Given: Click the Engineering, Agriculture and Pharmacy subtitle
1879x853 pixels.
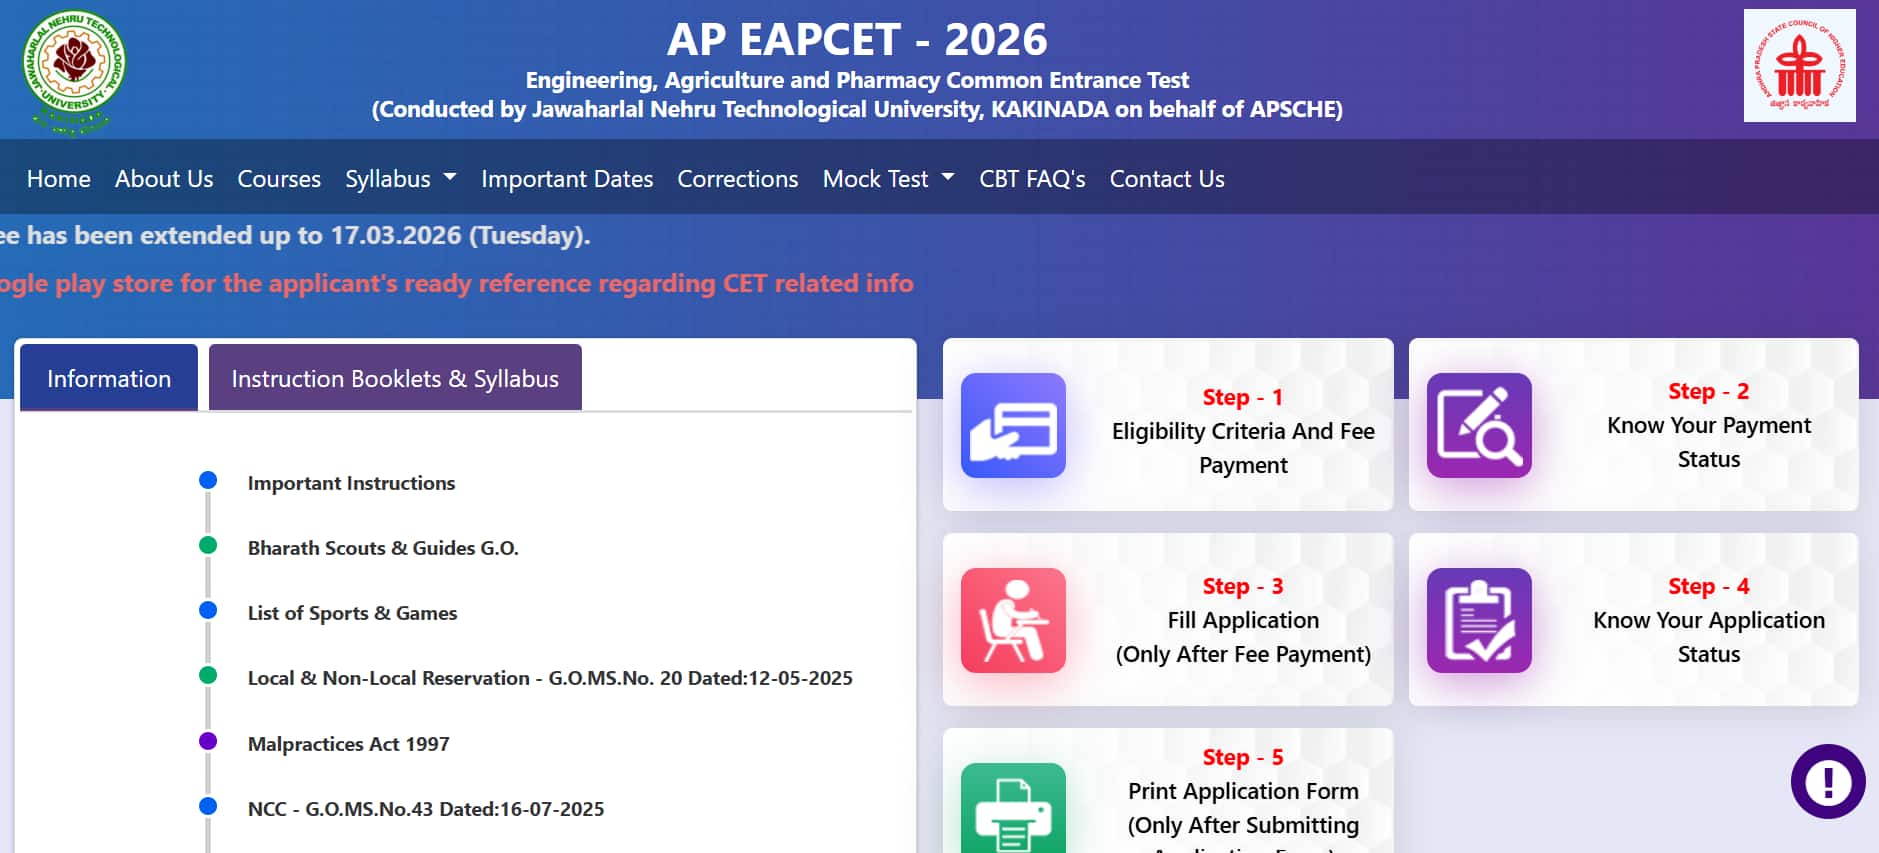Looking at the screenshot, I should coord(857,80).
